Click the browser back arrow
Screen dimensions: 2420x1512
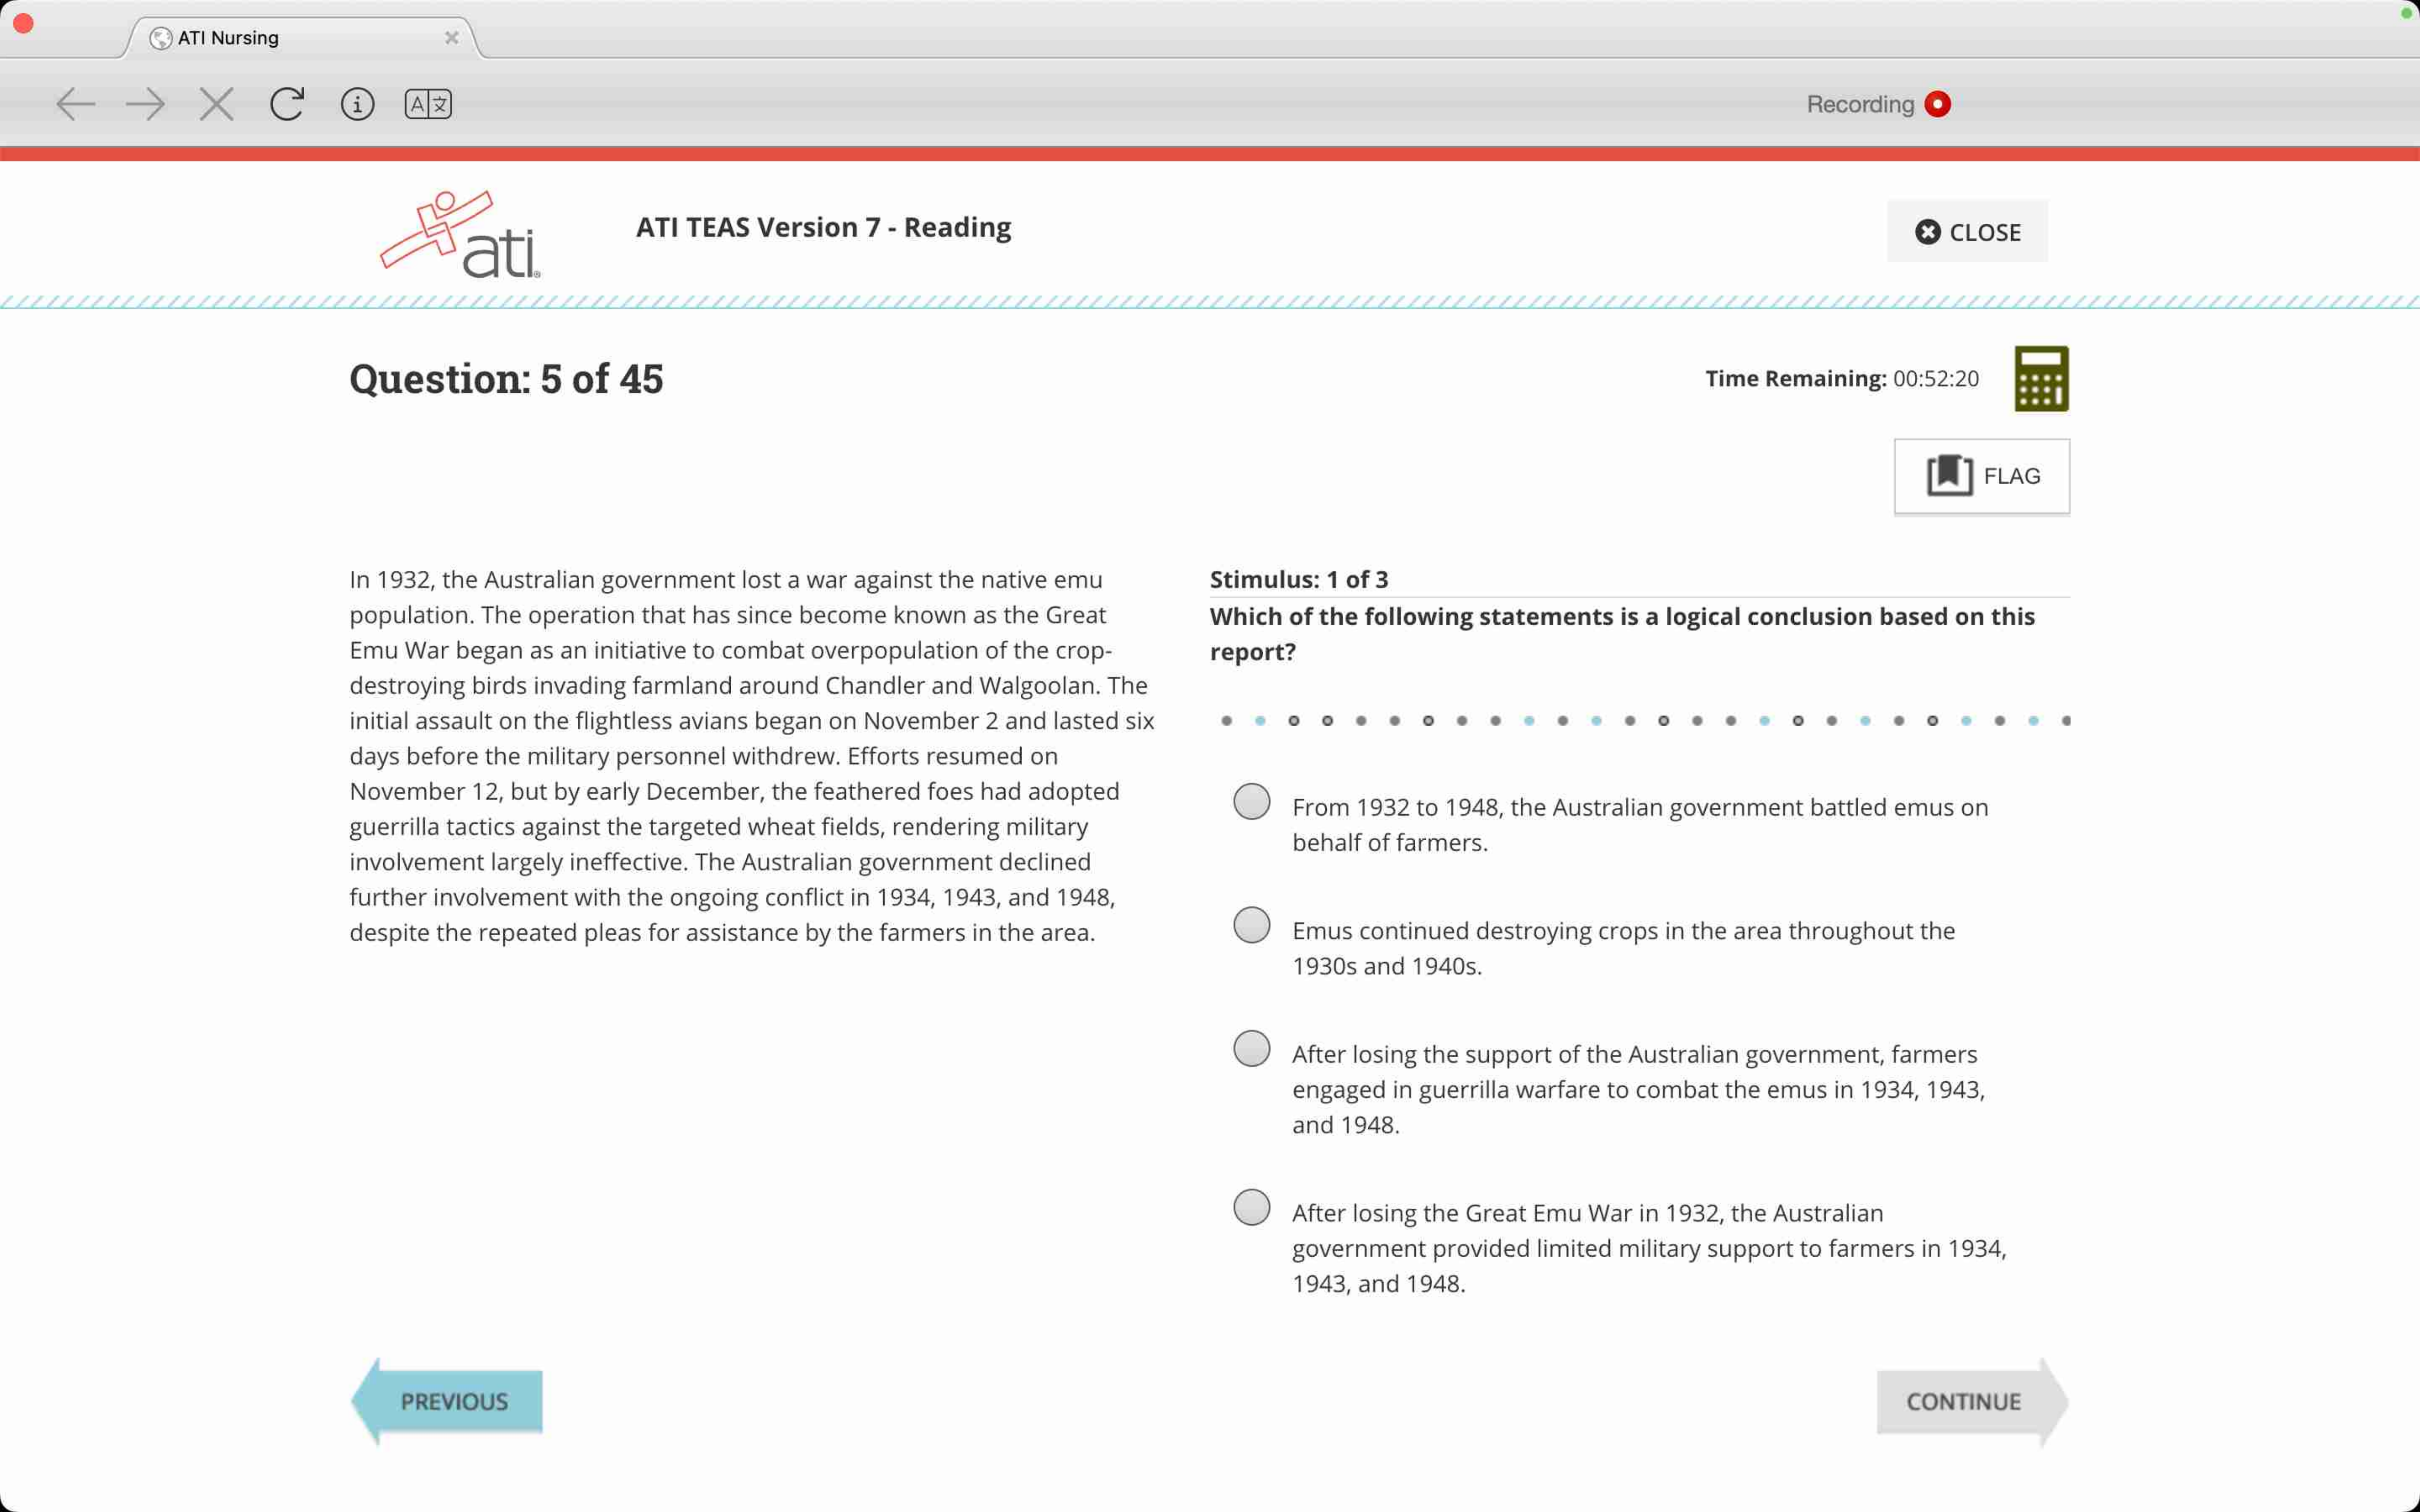point(76,104)
